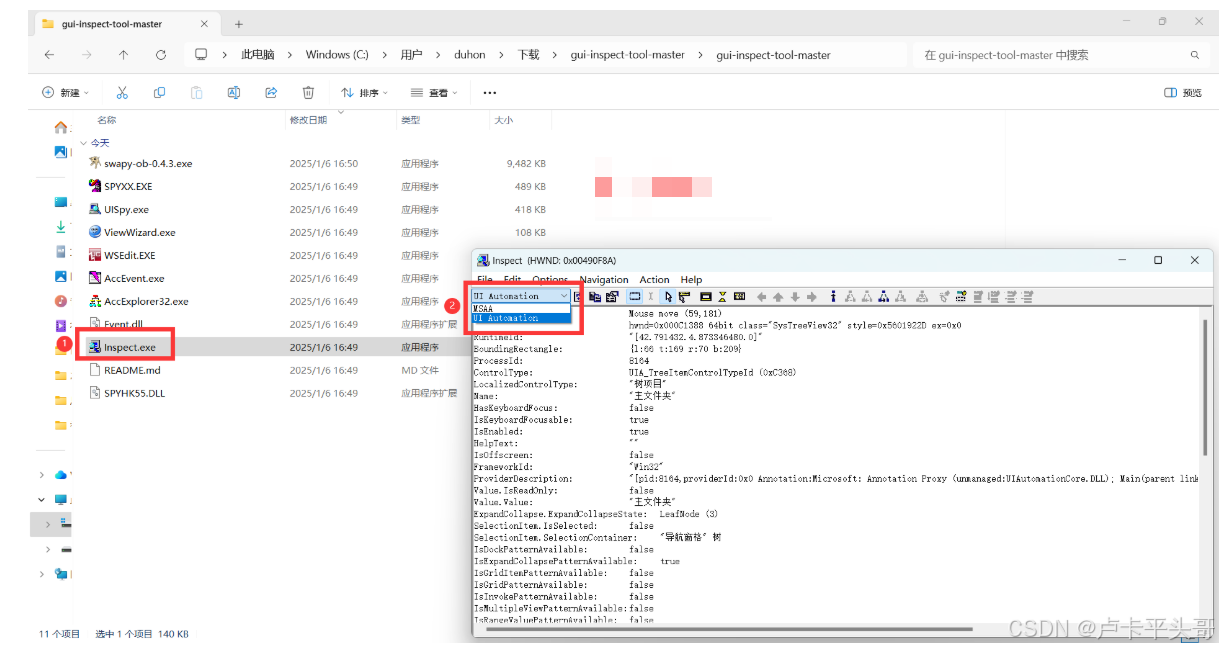1219x648 pixels.
Task: Click the rename icon in Explorer toolbar
Action: [233, 92]
